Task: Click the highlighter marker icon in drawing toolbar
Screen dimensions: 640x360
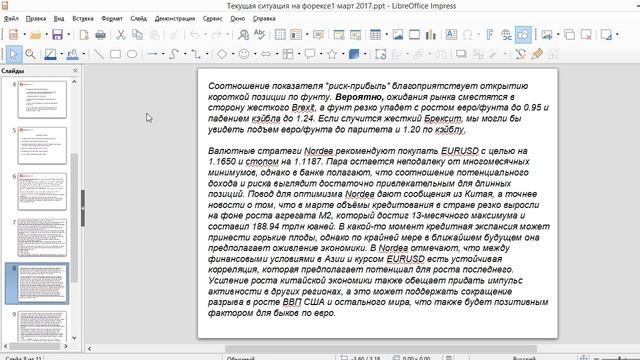Action: click(x=537, y=54)
